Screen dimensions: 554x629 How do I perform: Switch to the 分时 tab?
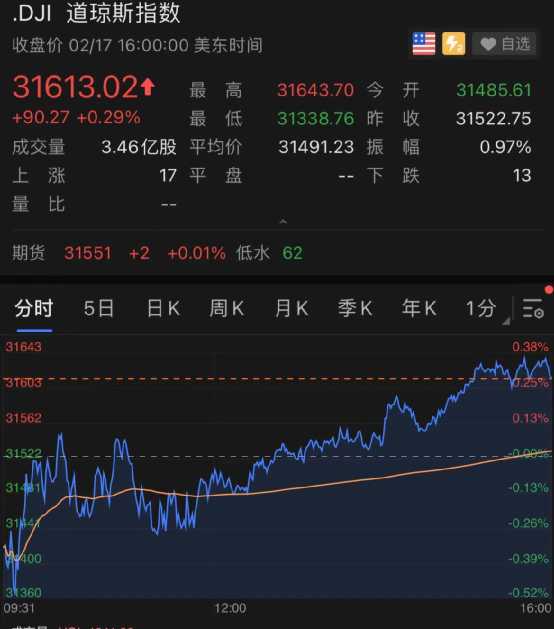(x=34, y=308)
